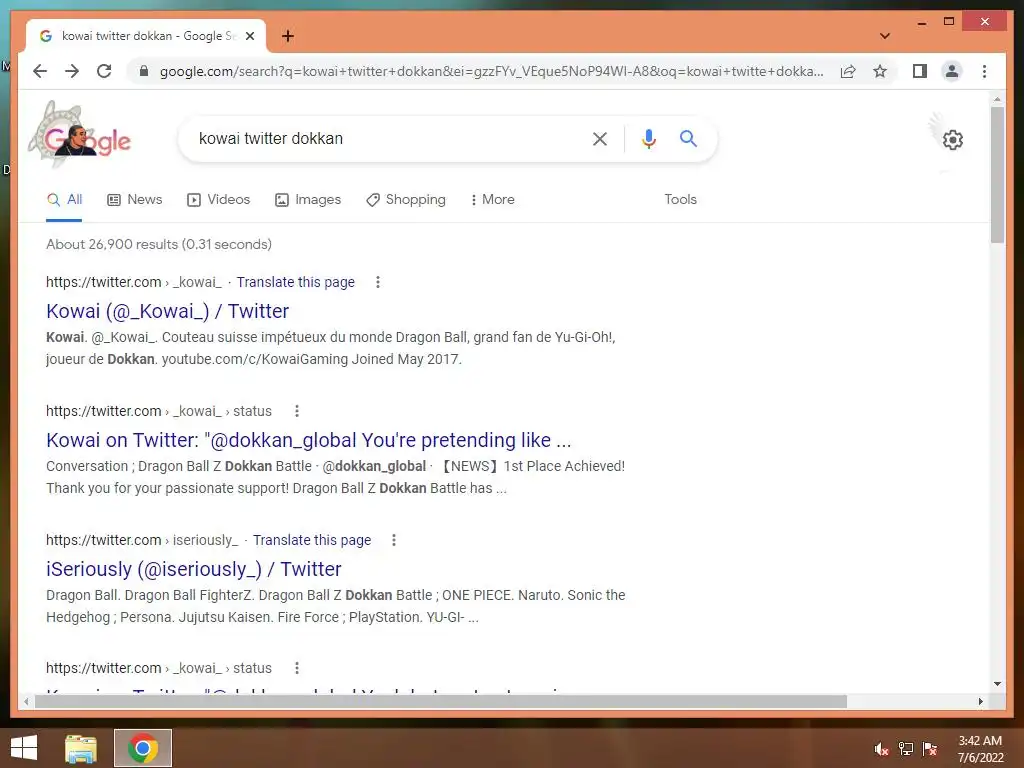1024x768 pixels.
Task: Open Google quick settings gear
Action: point(953,140)
